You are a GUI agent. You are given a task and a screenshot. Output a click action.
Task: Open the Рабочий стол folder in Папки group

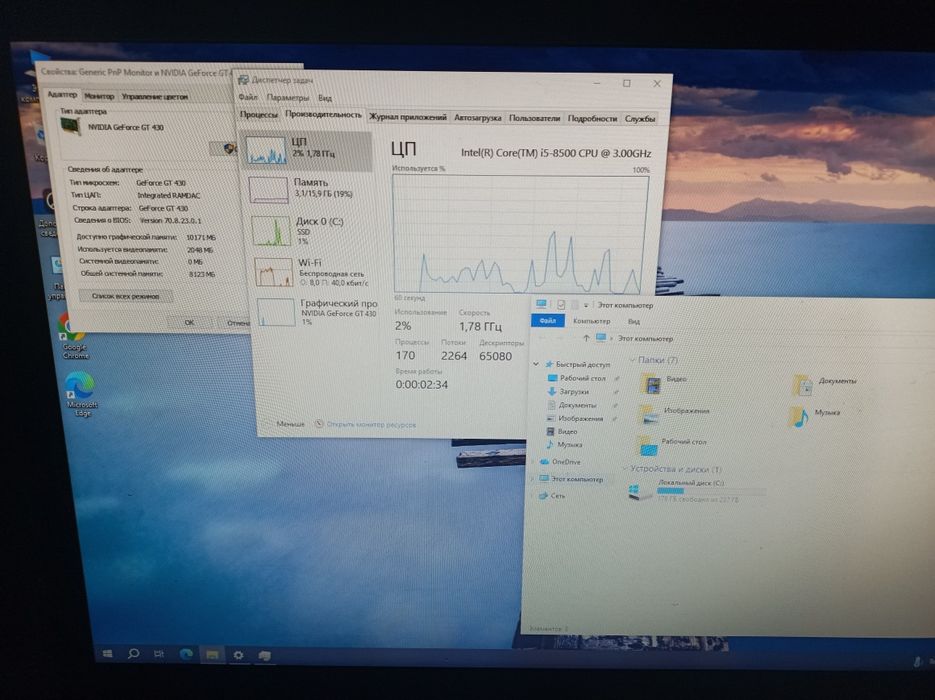[648, 445]
